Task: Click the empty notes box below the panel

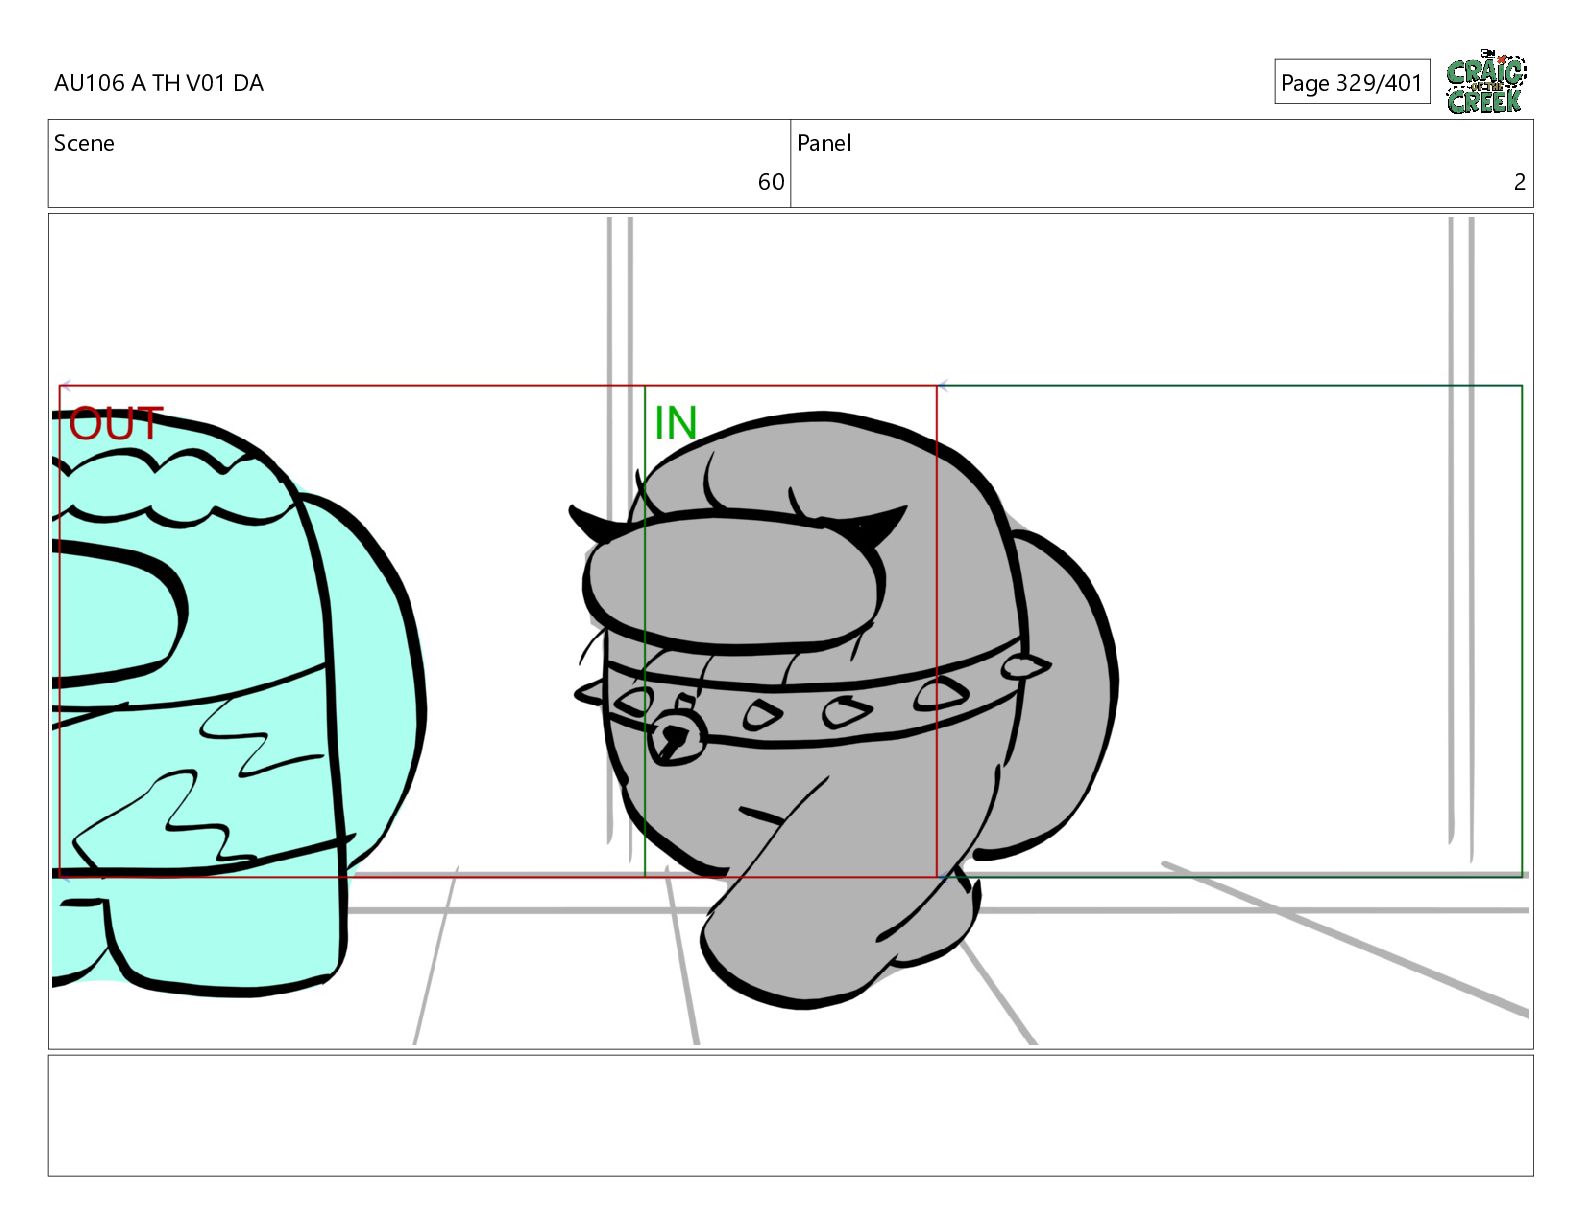Action: (791, 1115)
